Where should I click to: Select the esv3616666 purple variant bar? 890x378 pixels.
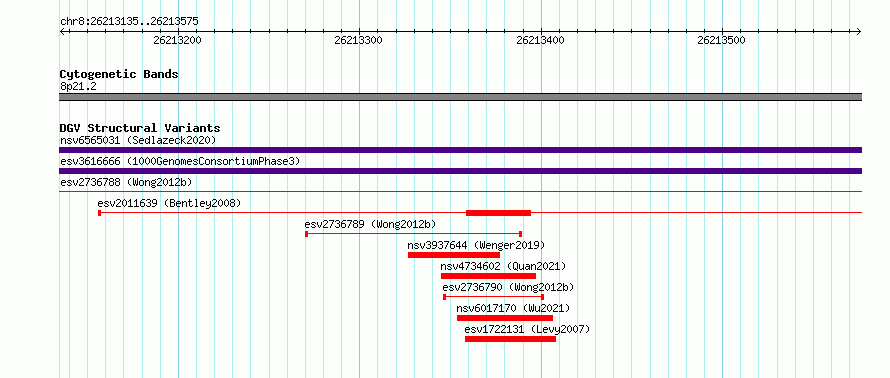460,171
